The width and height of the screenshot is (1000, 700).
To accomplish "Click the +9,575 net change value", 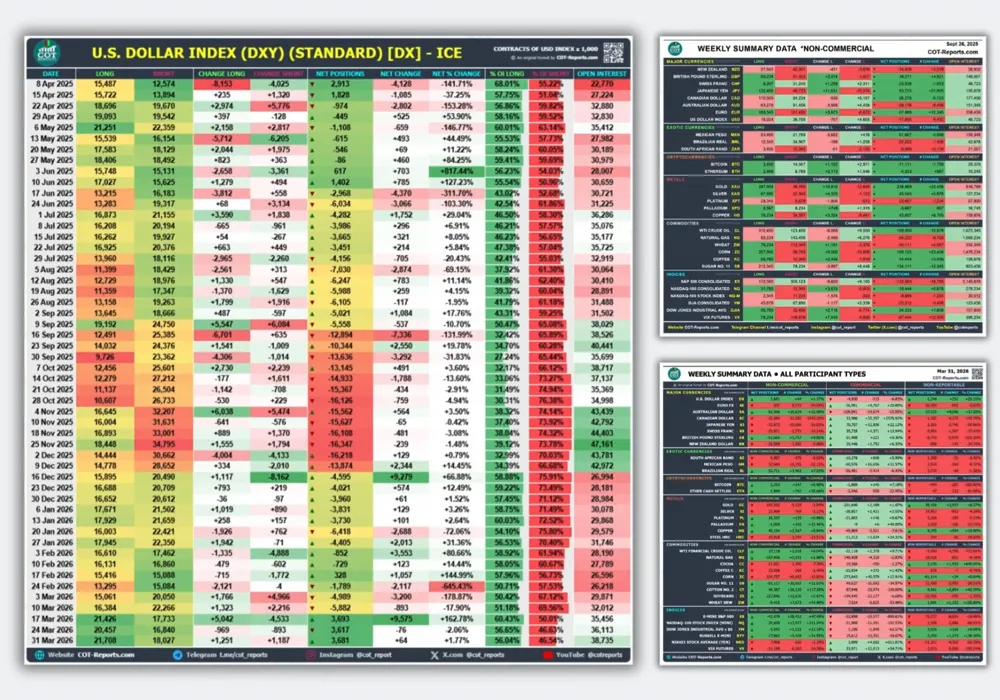I will click(401, 619).
